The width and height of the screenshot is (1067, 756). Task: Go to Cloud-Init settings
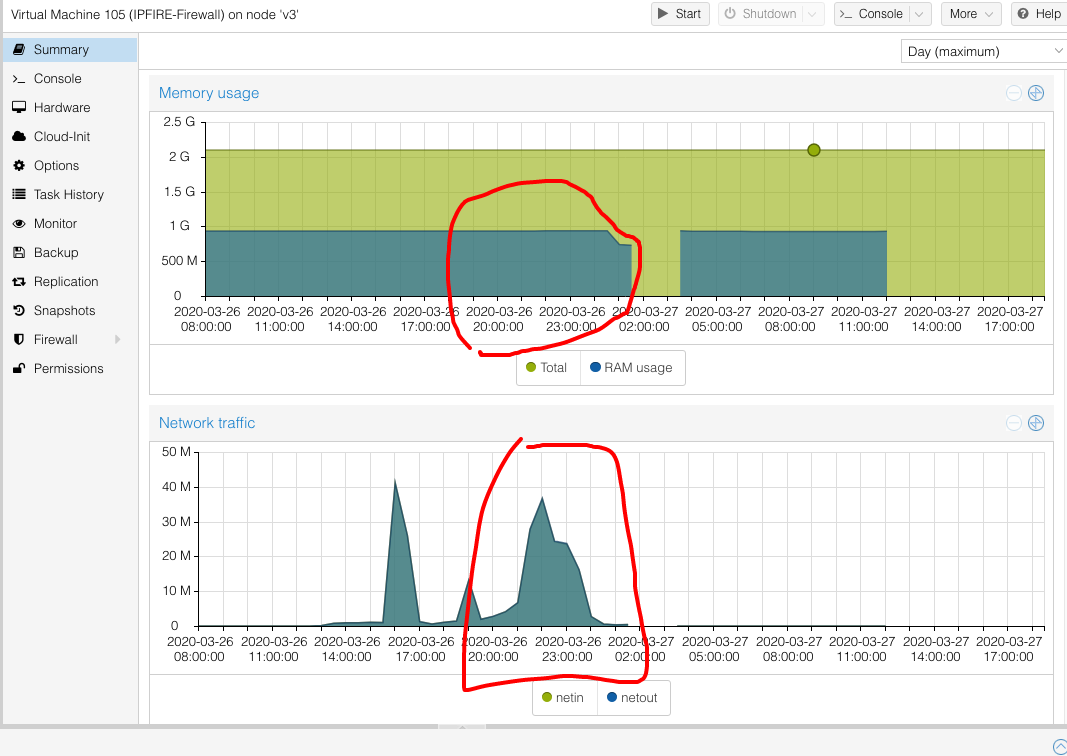click(x=70, y=137)
